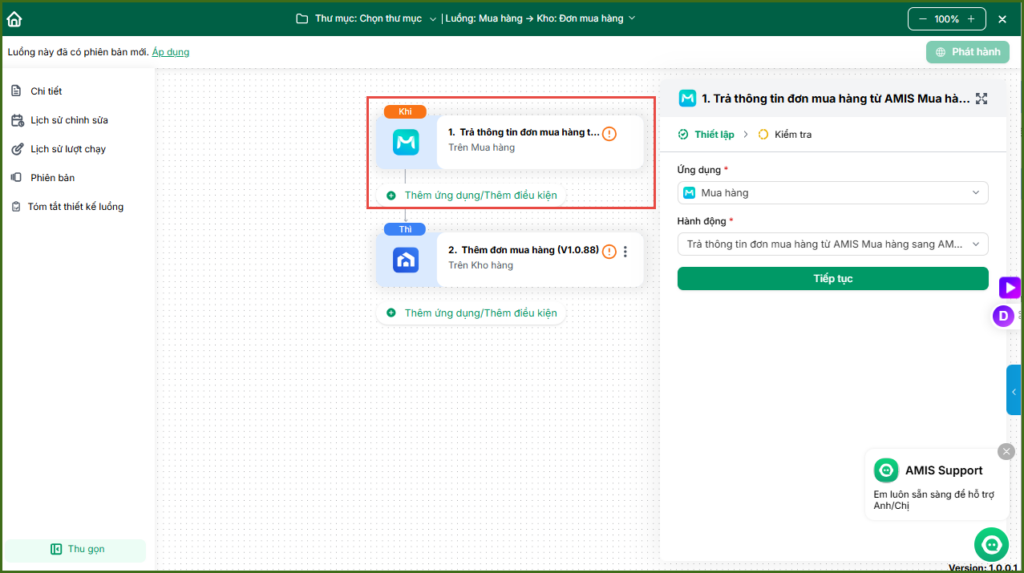Decrease zoom with the minus button
The image size is (1024, 573).
click(x=922, y=19)
